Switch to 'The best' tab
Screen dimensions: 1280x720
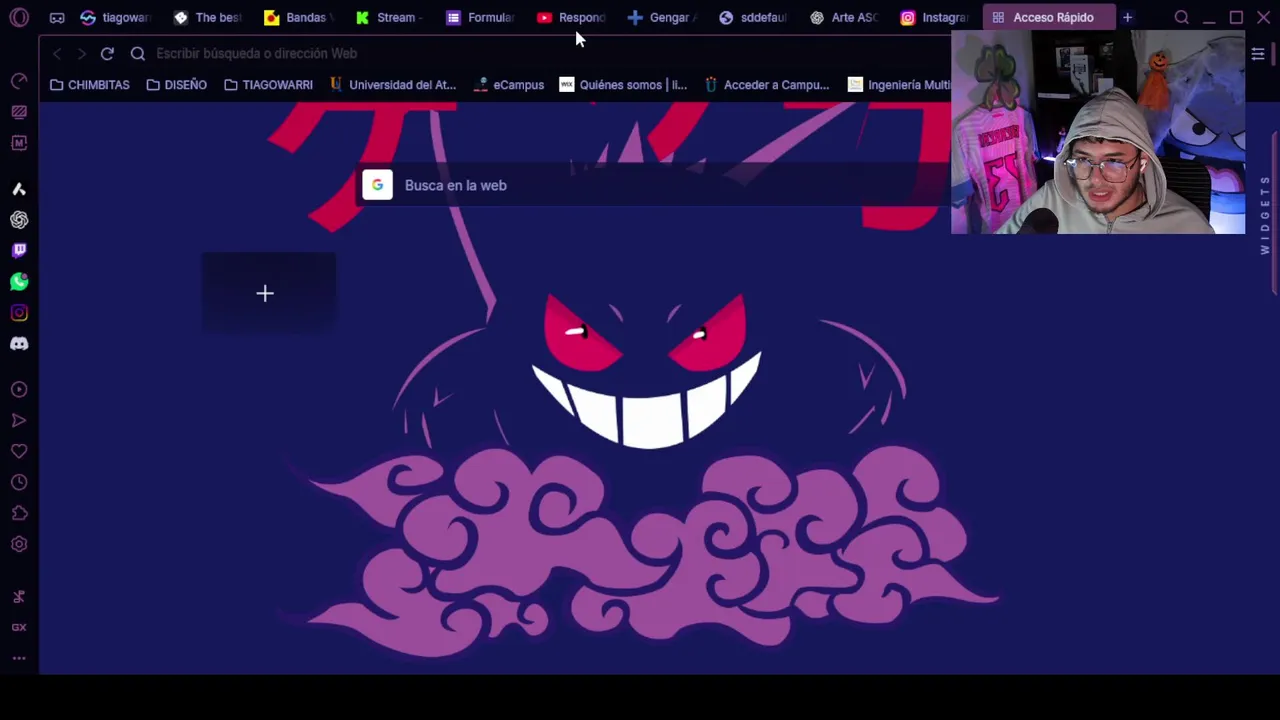(x=208, y=17)
